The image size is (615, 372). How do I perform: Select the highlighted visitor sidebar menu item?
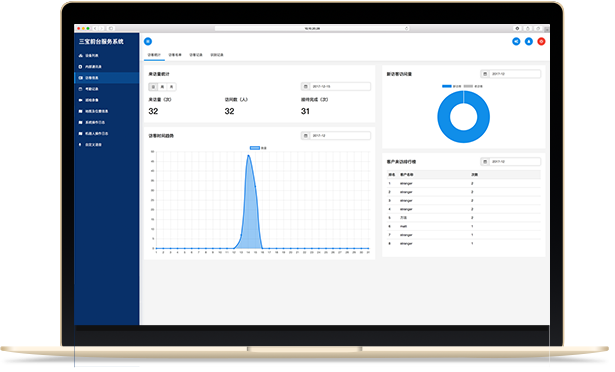coord(106,78)
